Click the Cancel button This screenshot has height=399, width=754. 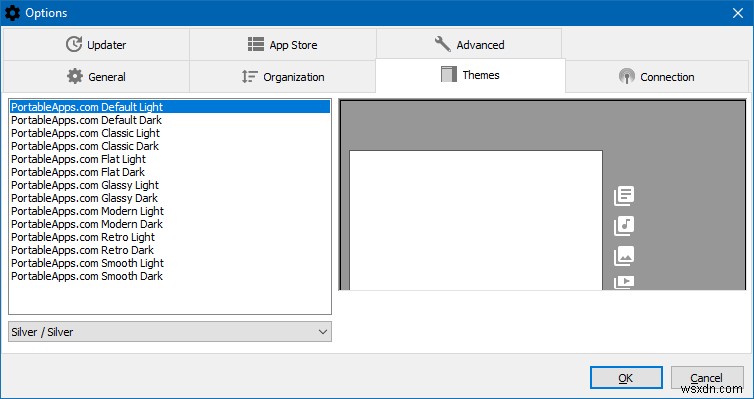coord(706,378)
